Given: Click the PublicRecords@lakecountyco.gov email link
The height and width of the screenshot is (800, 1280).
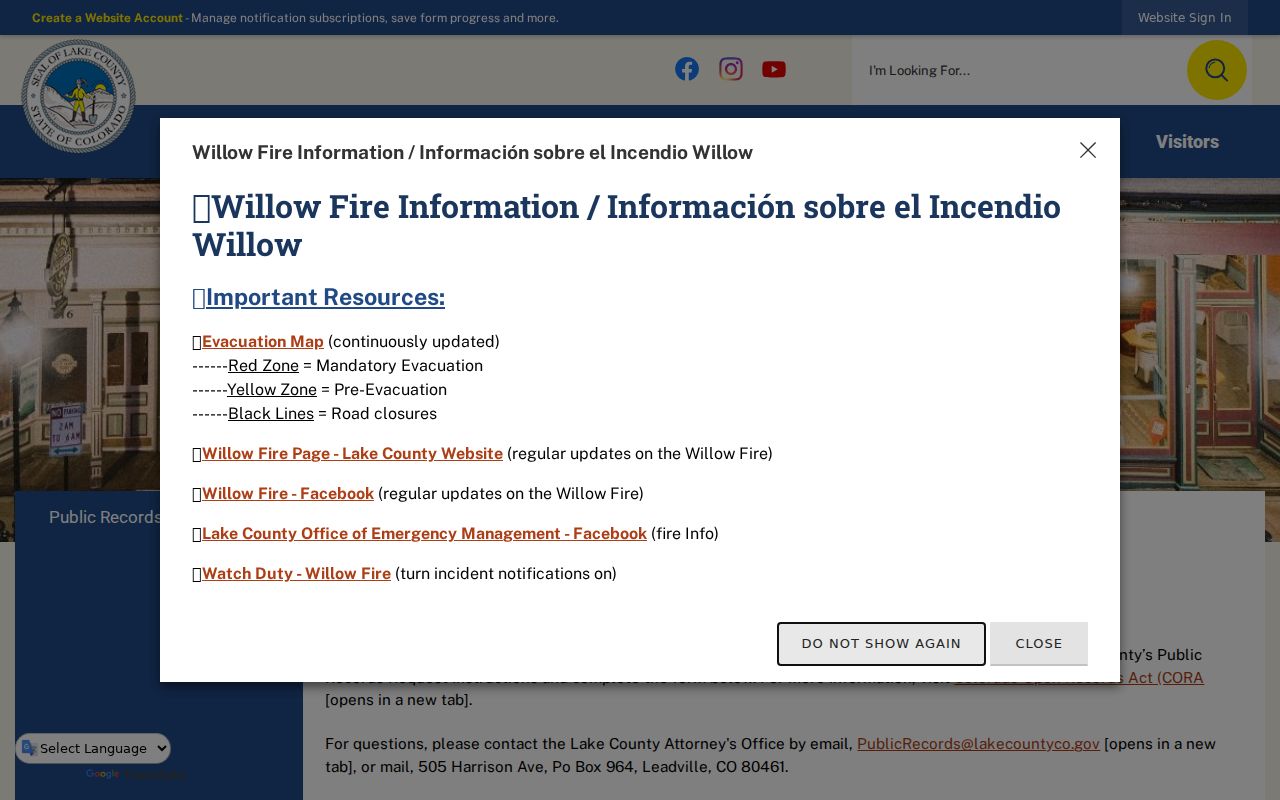Looking at the screenshot, I should tap(978, 744).
